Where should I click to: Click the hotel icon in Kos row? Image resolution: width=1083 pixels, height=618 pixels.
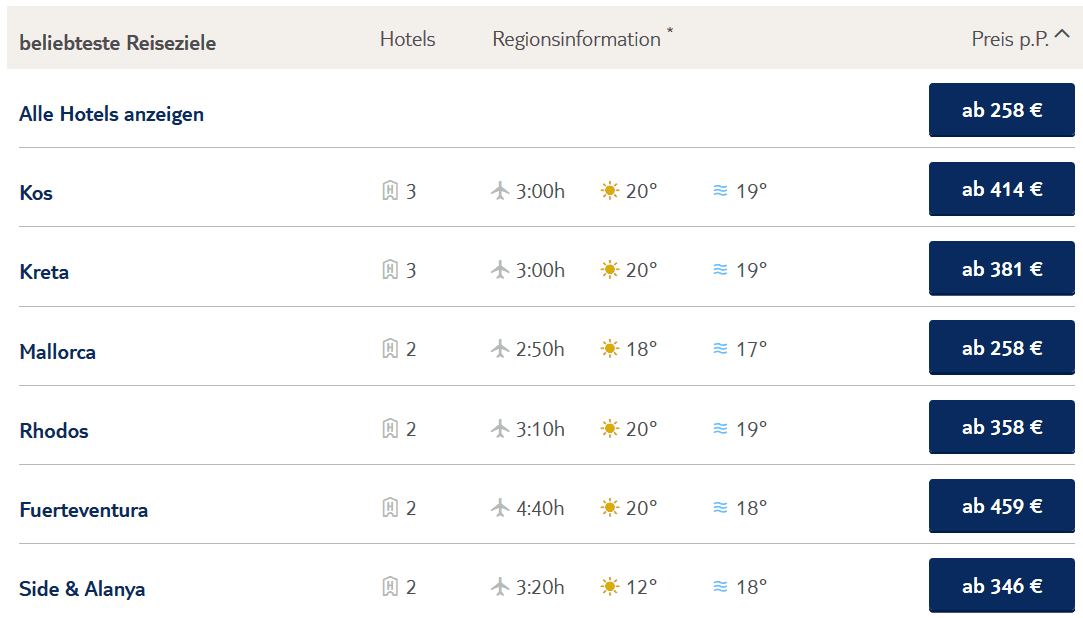pos(390,191)
